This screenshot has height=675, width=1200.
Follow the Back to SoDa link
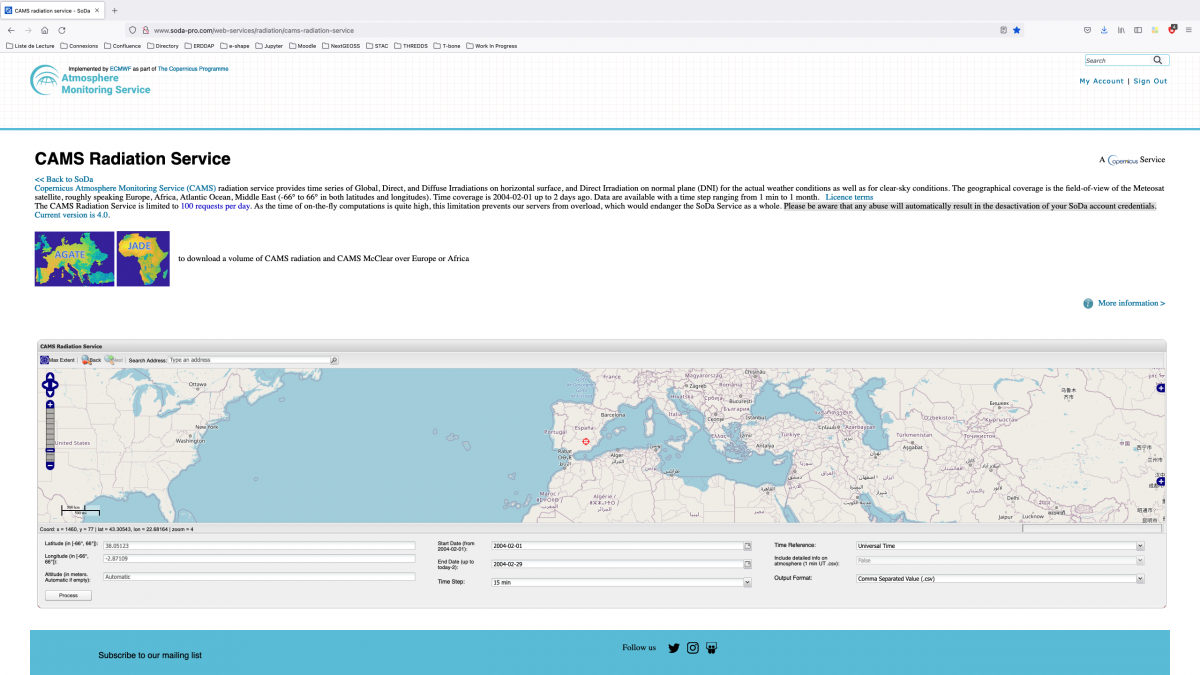click(64, 179)
